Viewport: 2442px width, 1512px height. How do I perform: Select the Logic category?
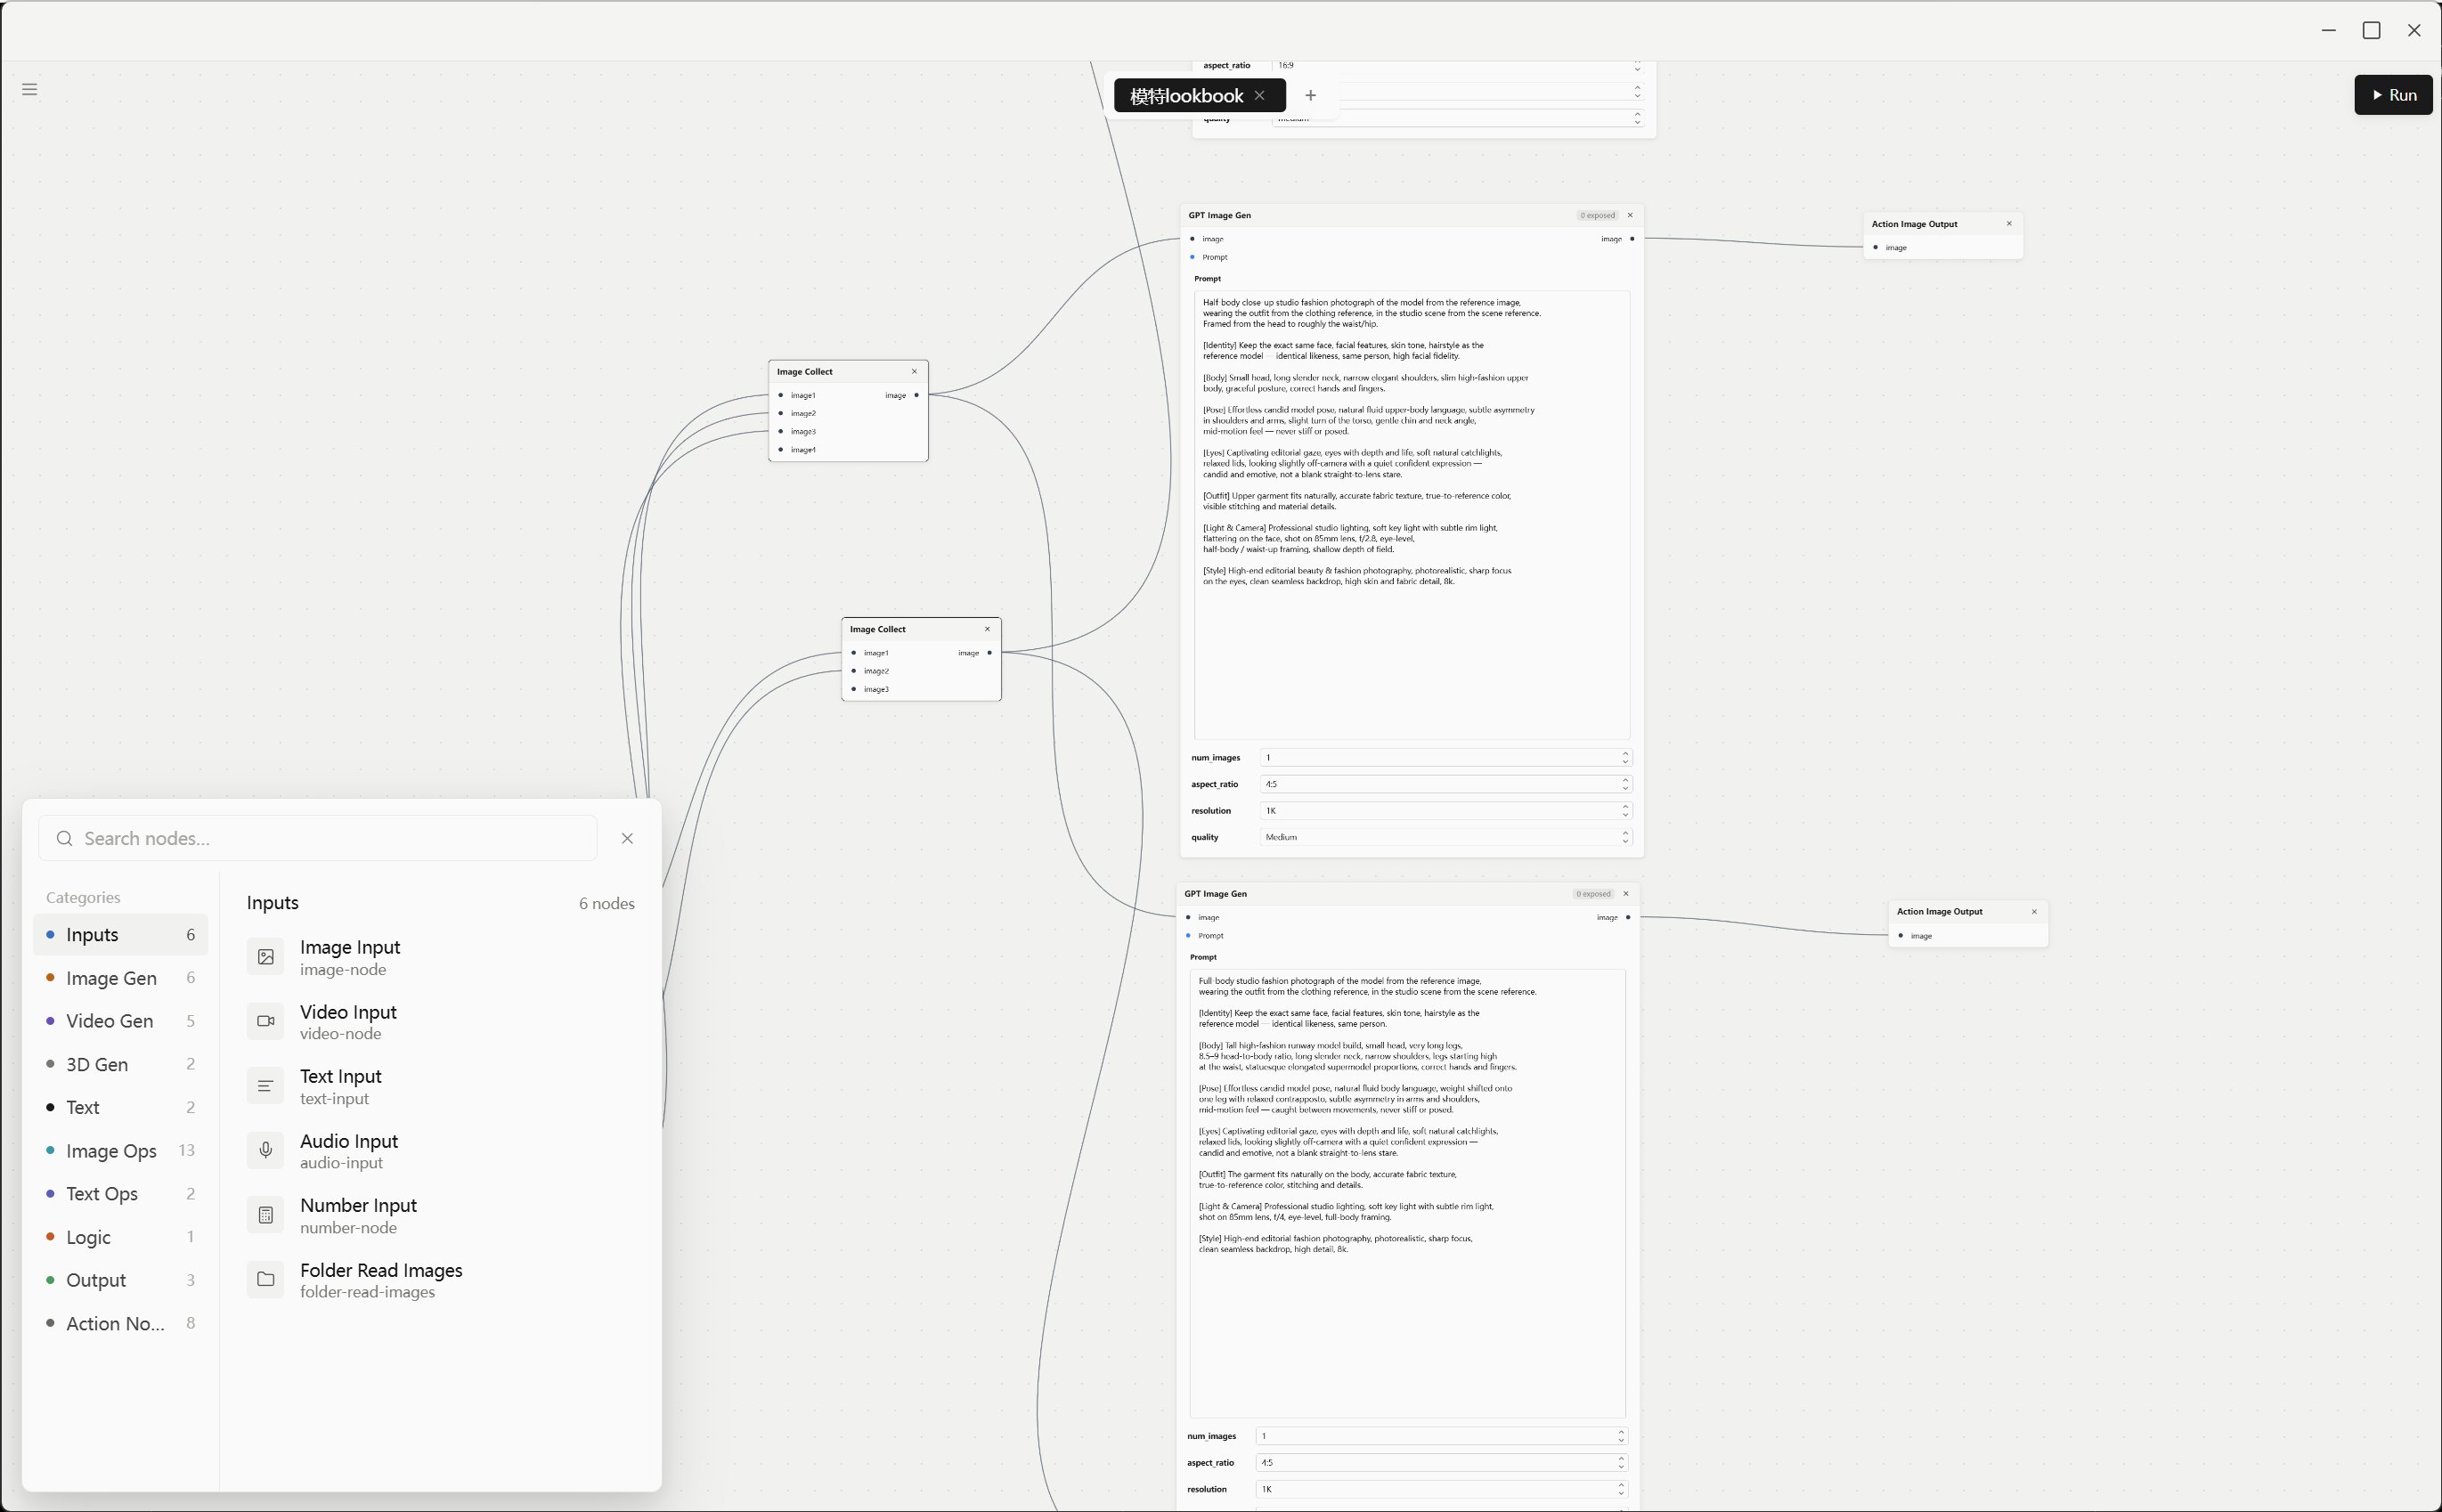click(120, 1237)
